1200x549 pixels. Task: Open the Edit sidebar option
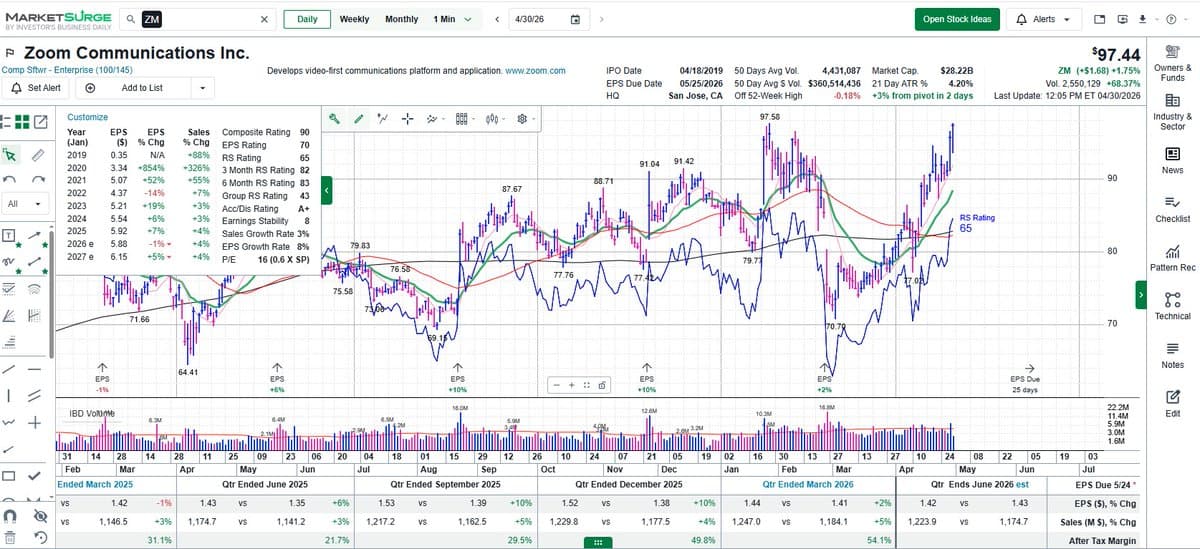[x=1172, y=403]
